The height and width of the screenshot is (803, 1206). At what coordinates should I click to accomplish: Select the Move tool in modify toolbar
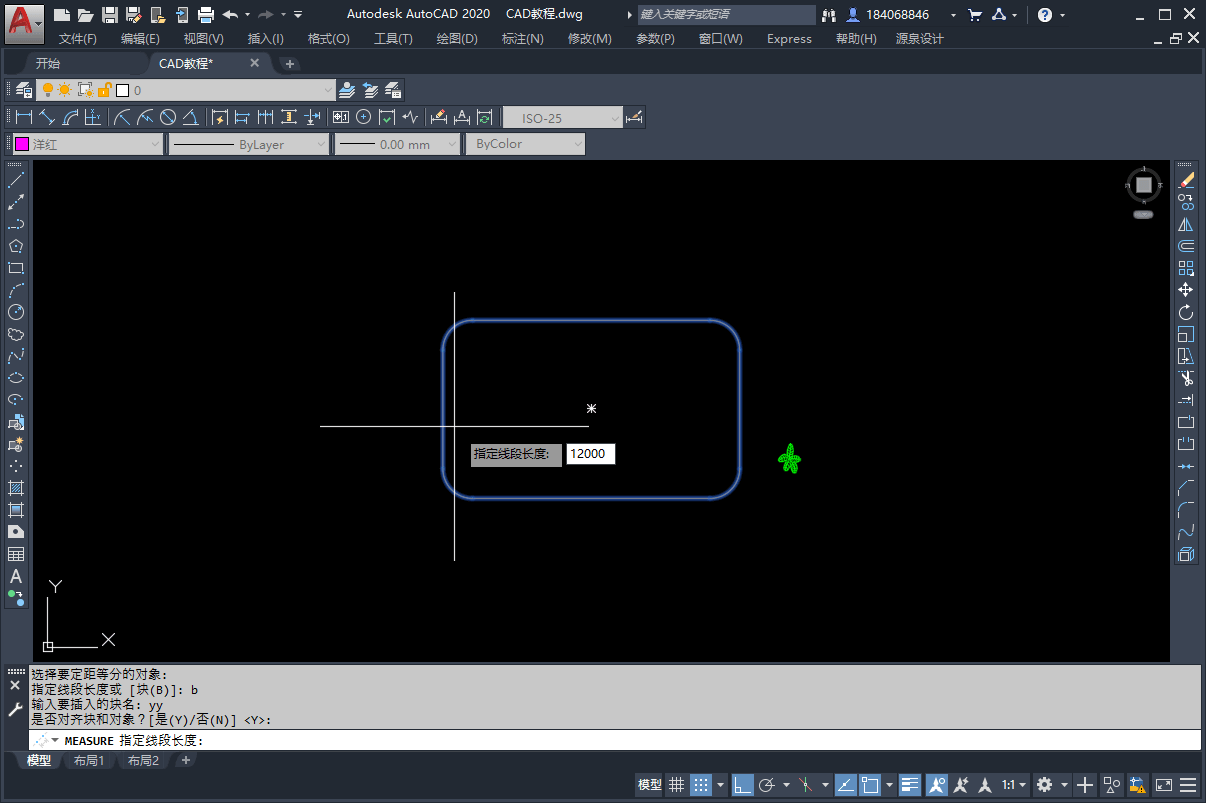point(1186,290)
